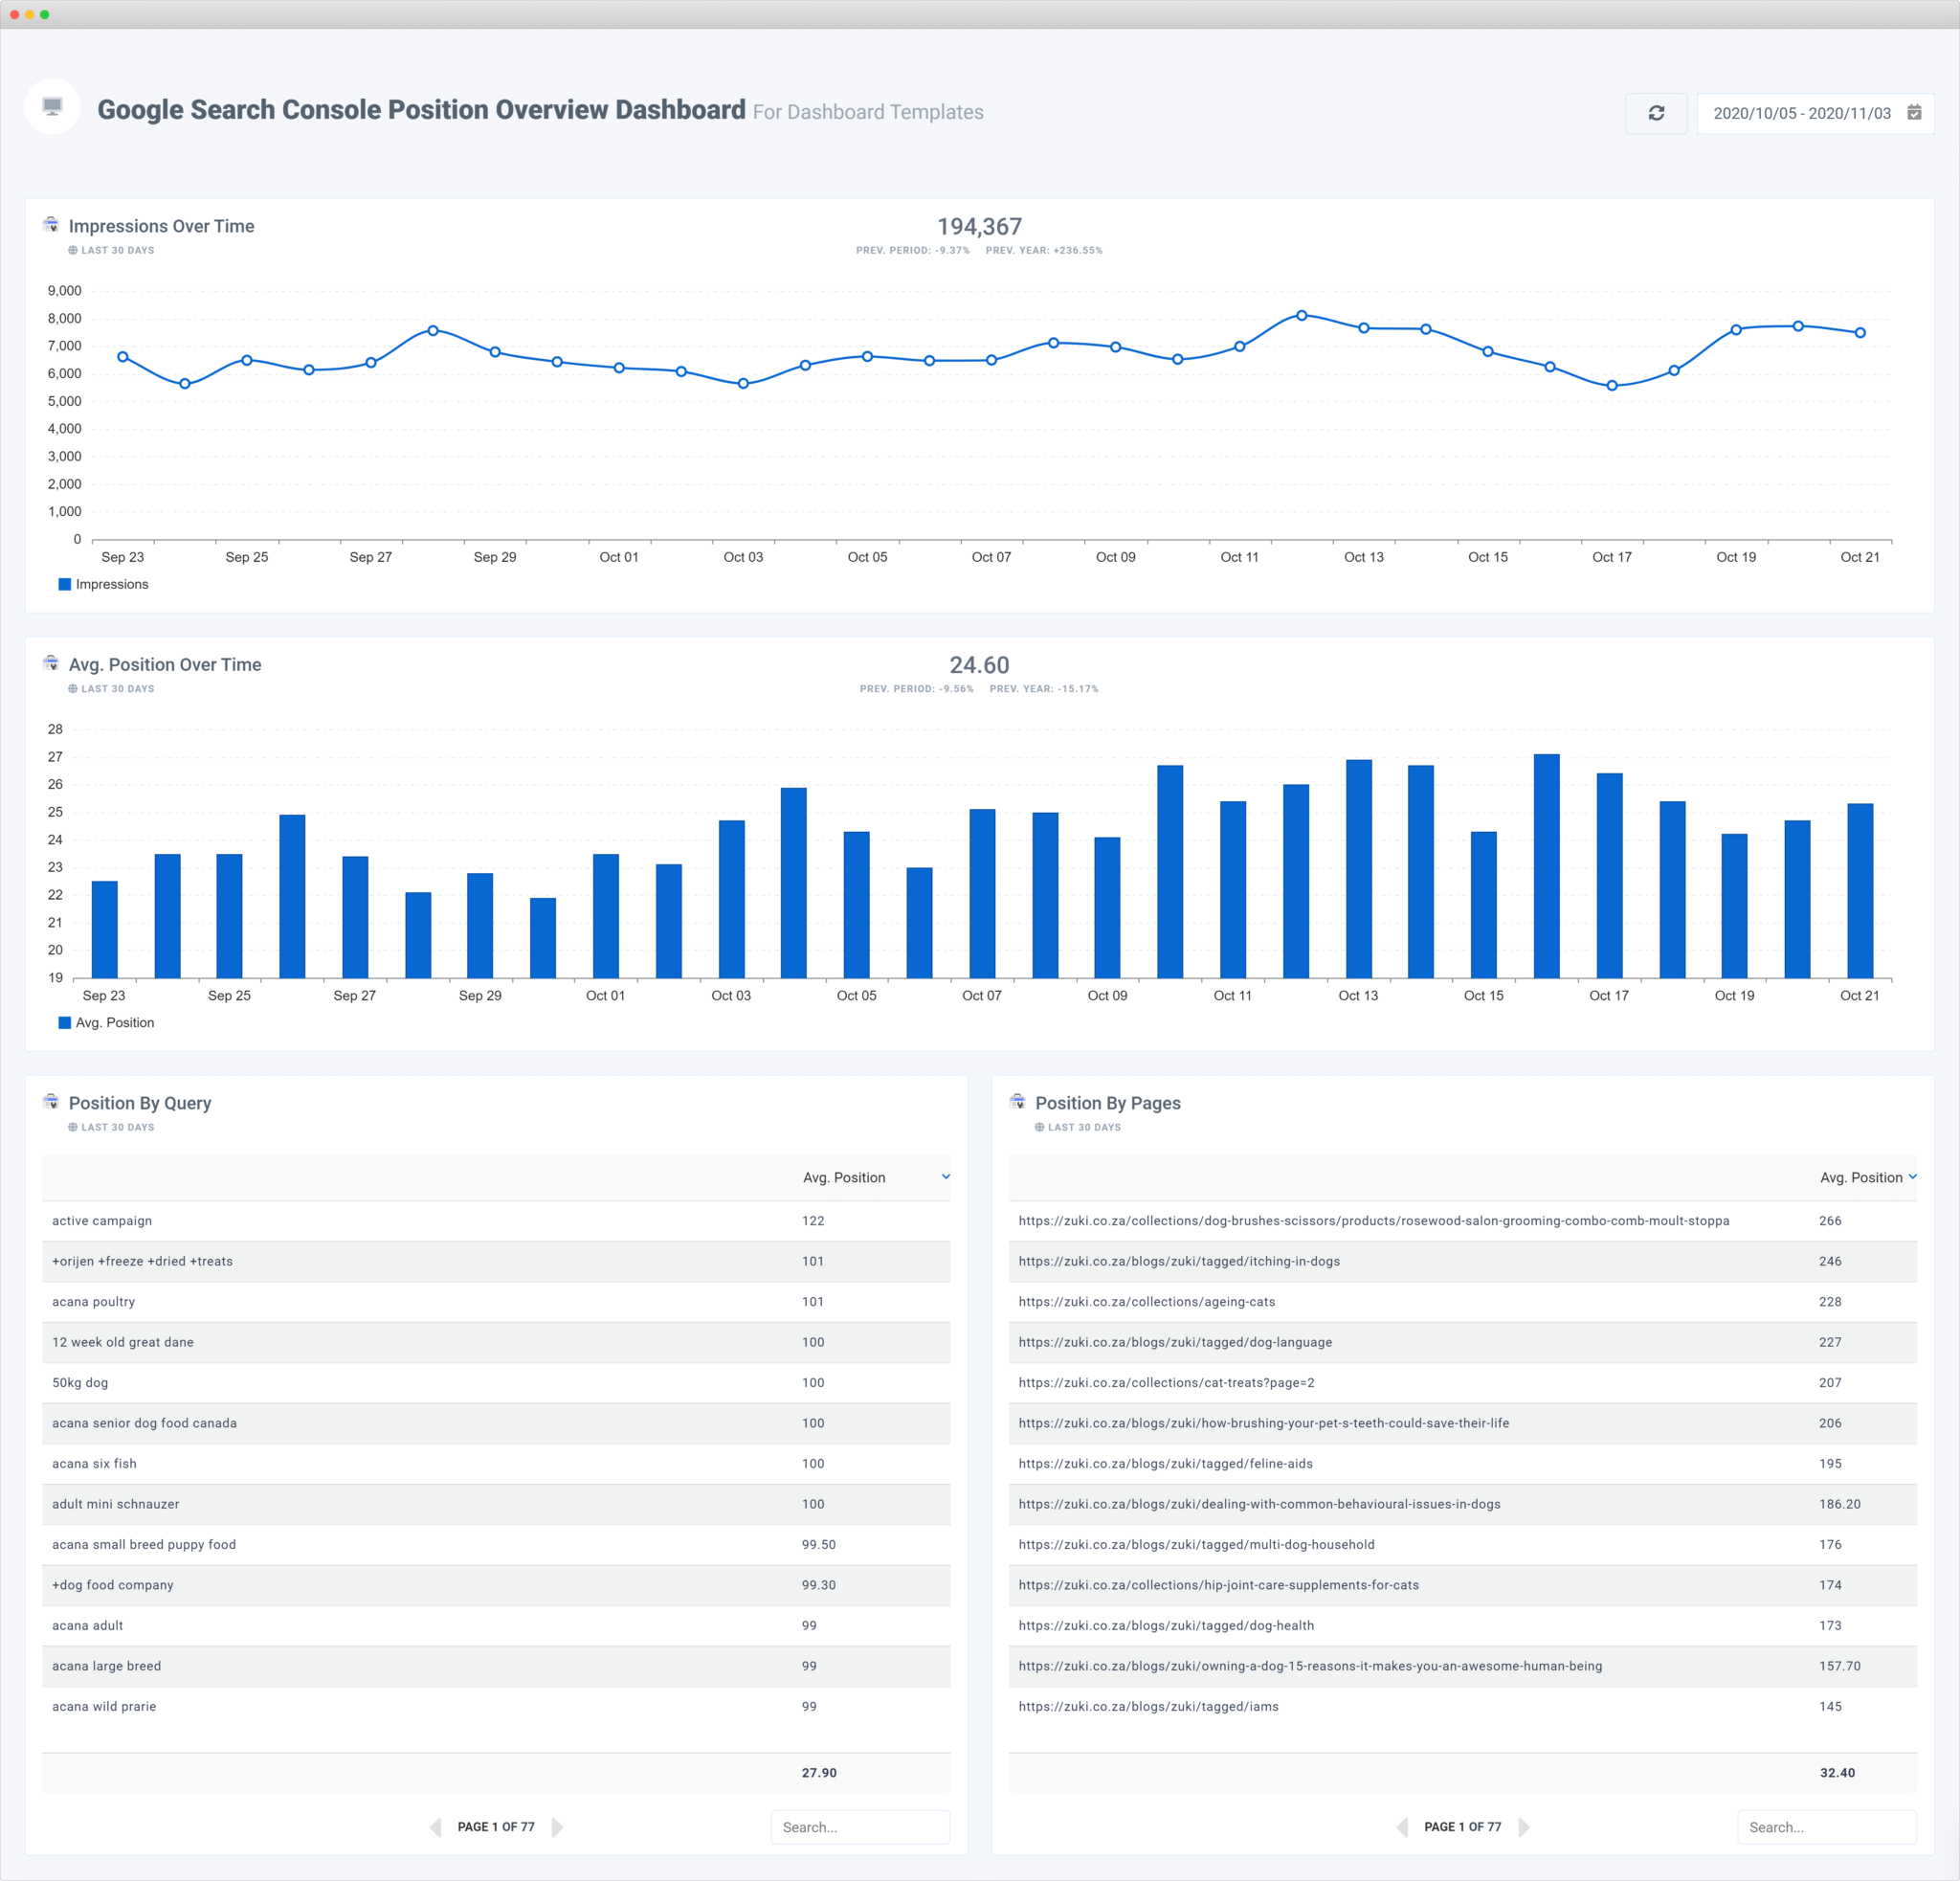The height and width of the screenshot is (1881, 1960).
Task: Toggle the Impressions legend swatch
Action: click(65, 584)
